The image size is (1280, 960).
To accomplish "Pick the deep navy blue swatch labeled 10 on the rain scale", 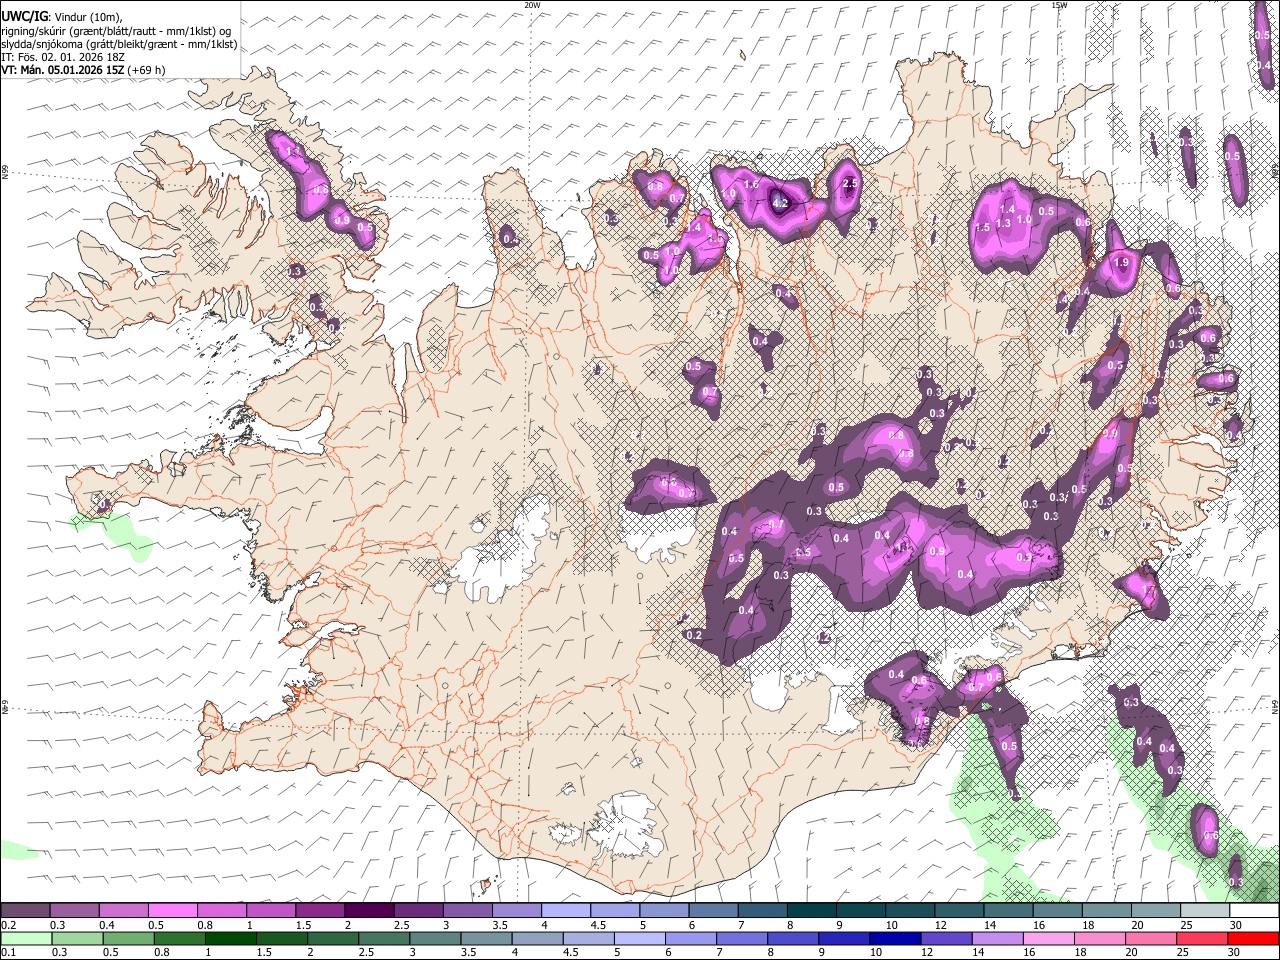I will click(x=893, y=938).
